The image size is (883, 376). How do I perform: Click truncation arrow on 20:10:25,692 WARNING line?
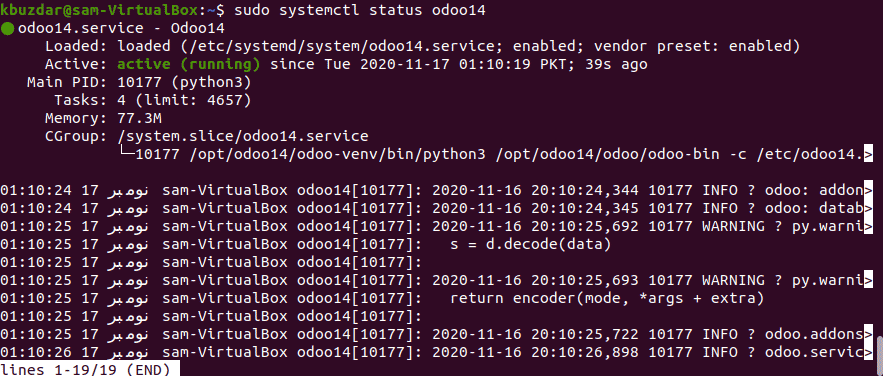(x=868, y=226)
